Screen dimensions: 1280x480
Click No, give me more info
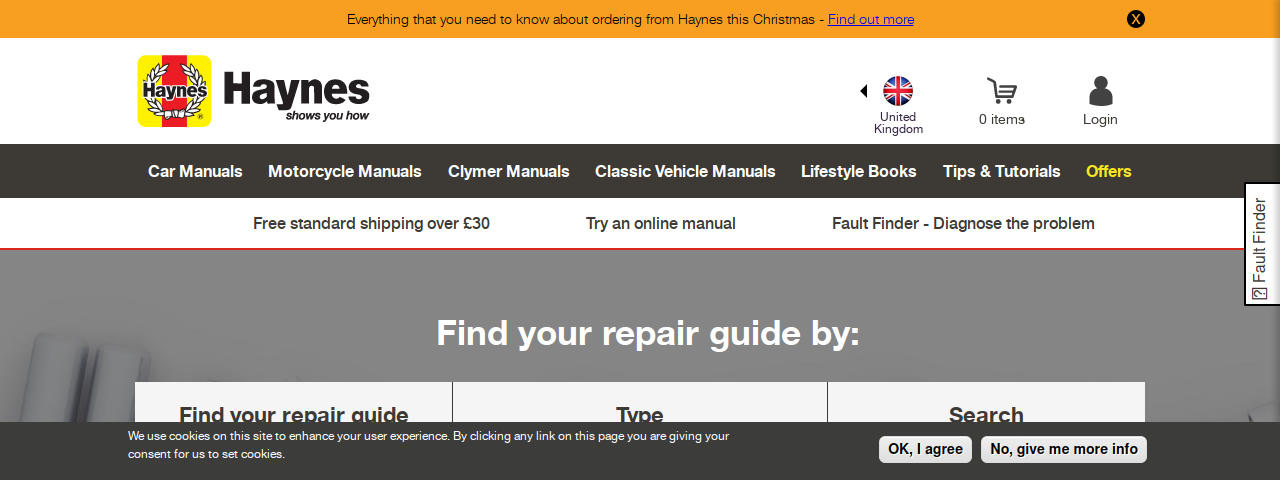[x=1063, y=449]
